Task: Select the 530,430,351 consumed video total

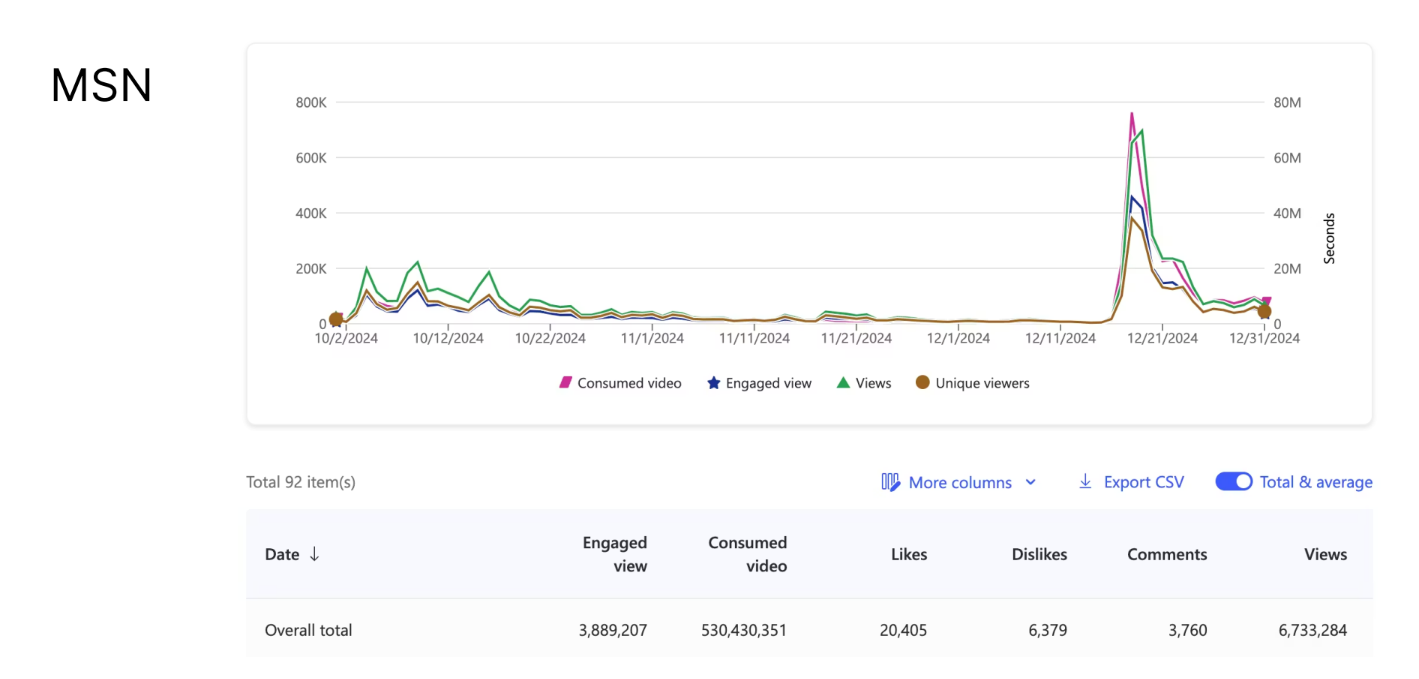Action: click(744, 630)
